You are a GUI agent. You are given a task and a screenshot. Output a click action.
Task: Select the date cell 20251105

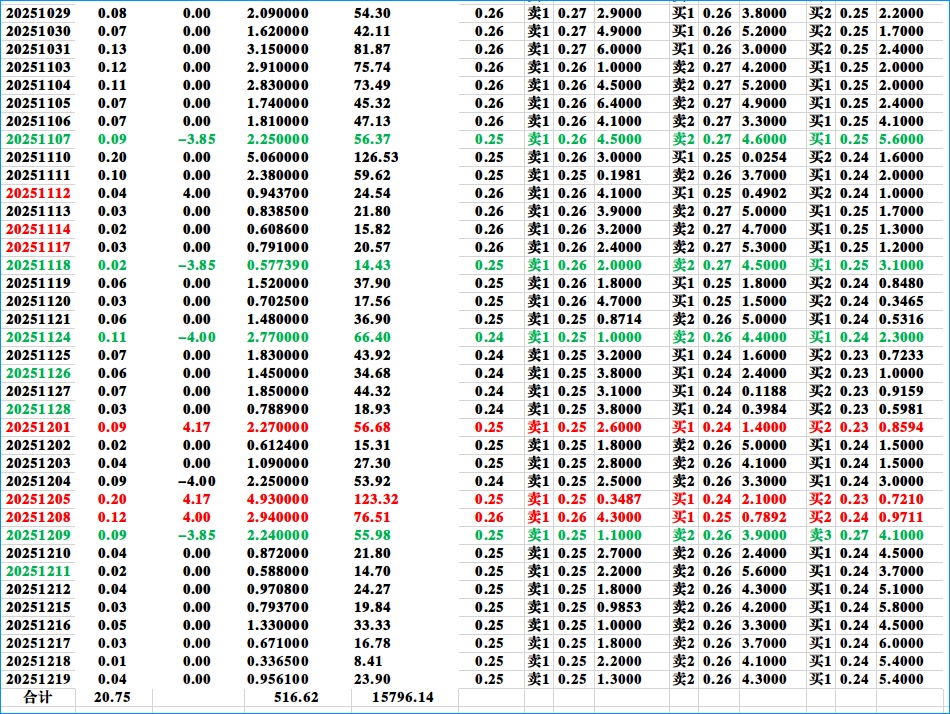[x=38, y=104]
